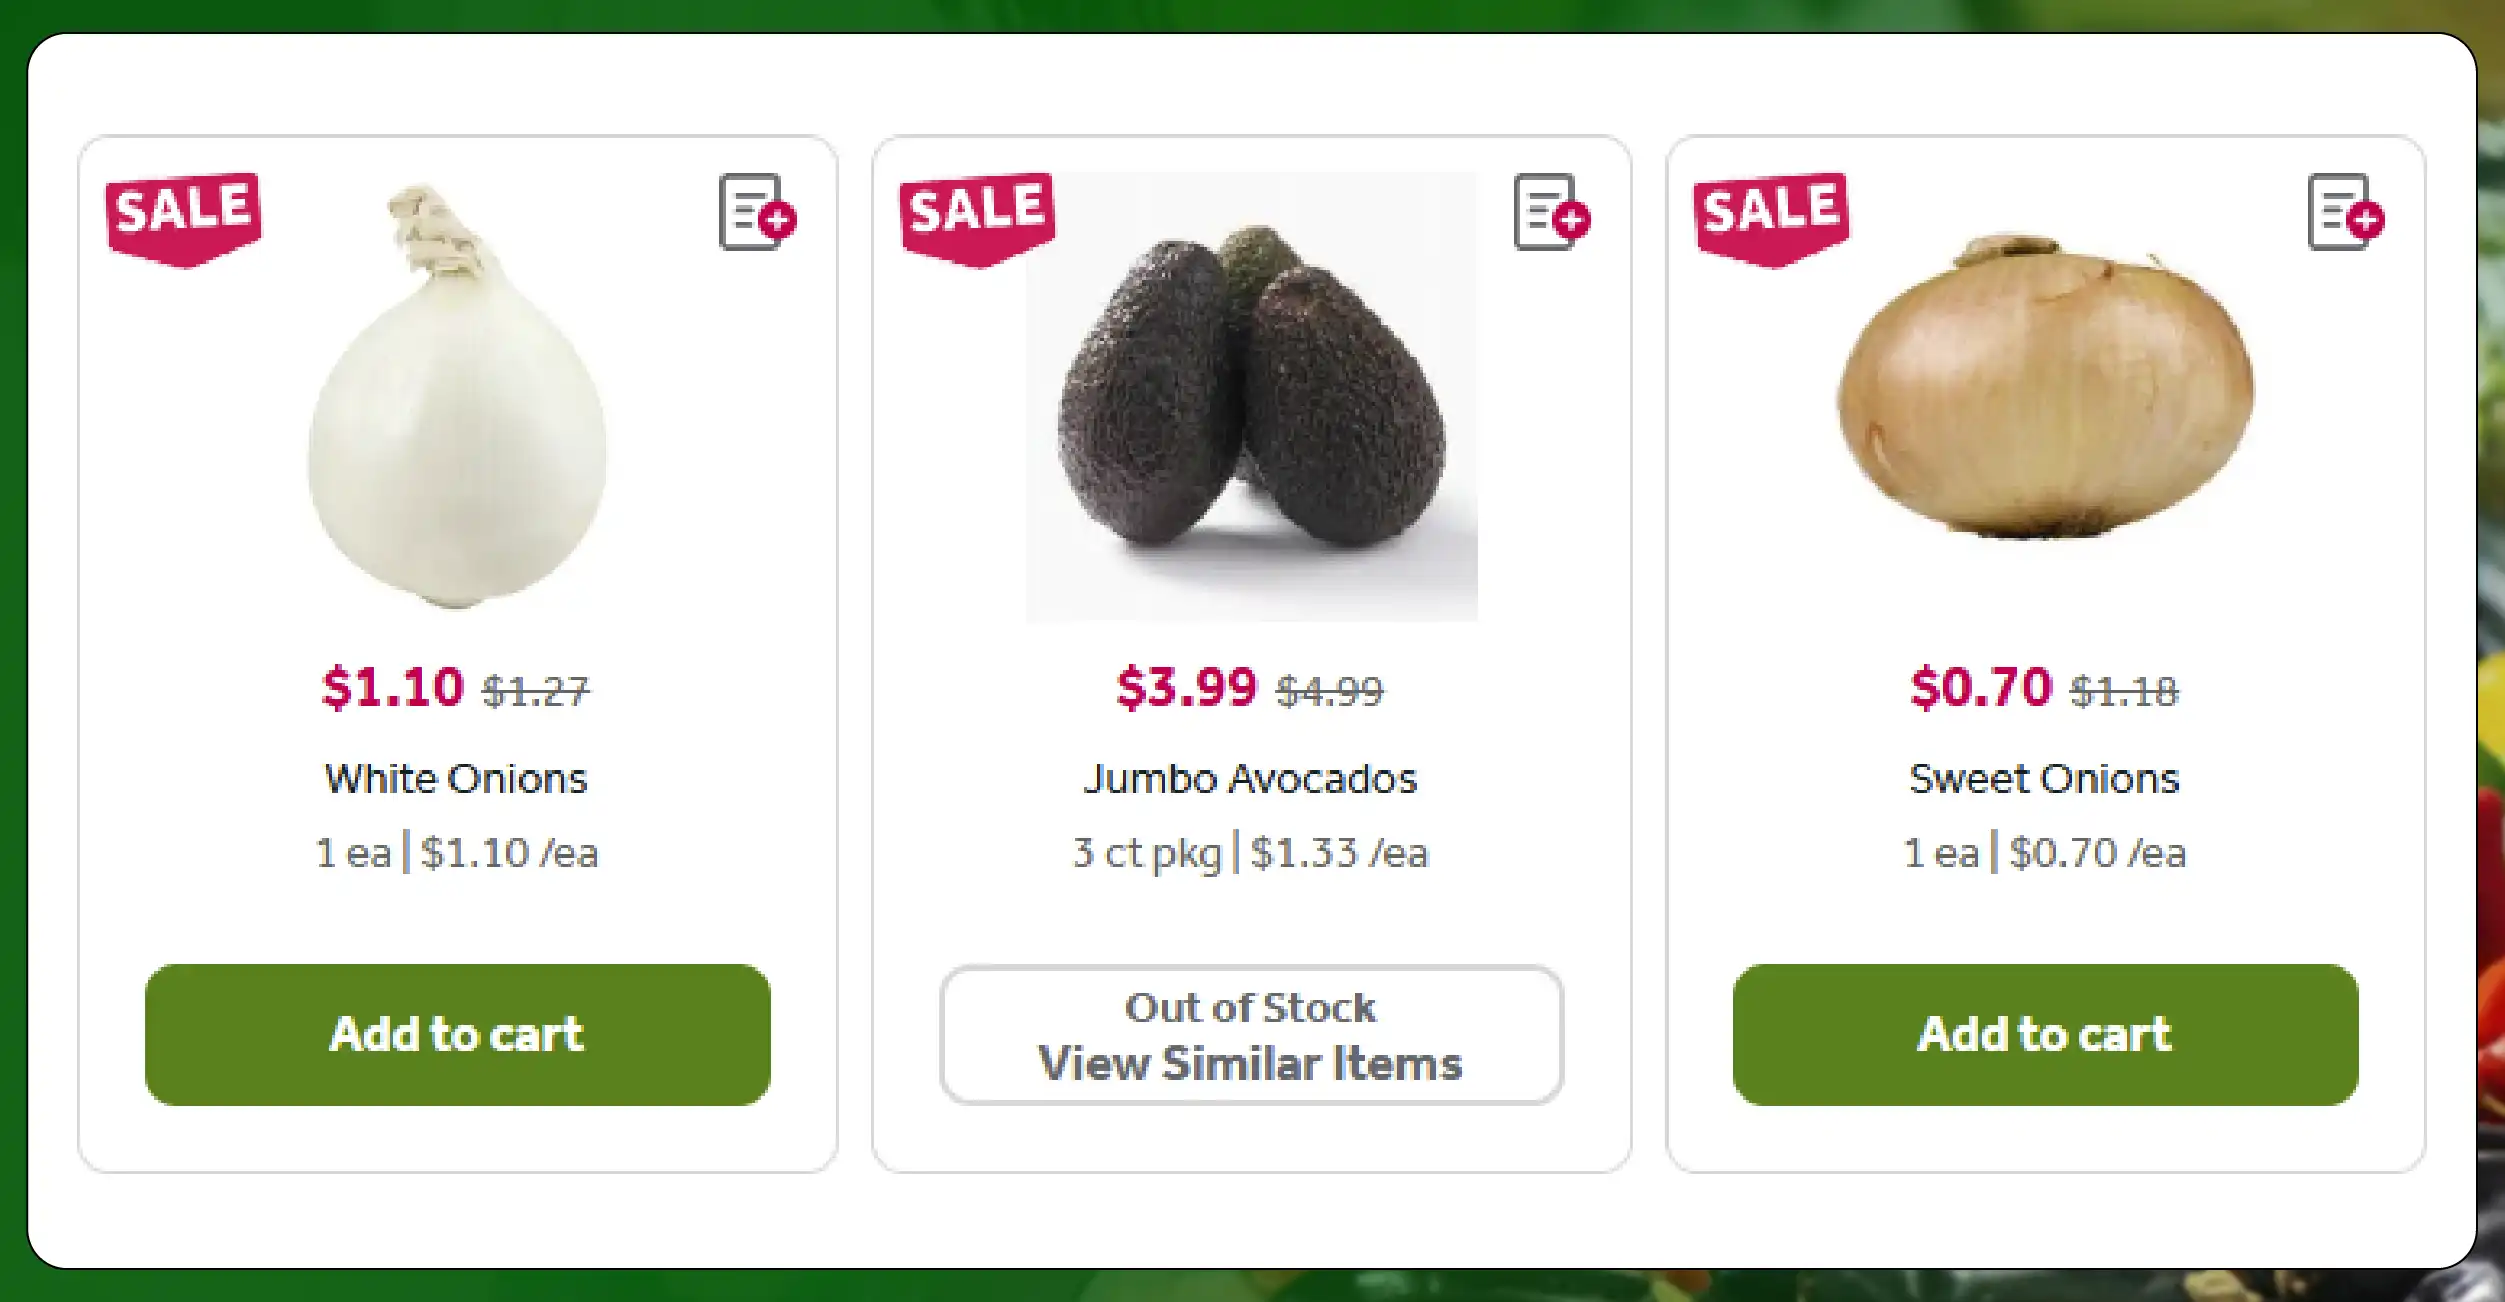
Task: Open the White Onions product title
Action: 456,778
